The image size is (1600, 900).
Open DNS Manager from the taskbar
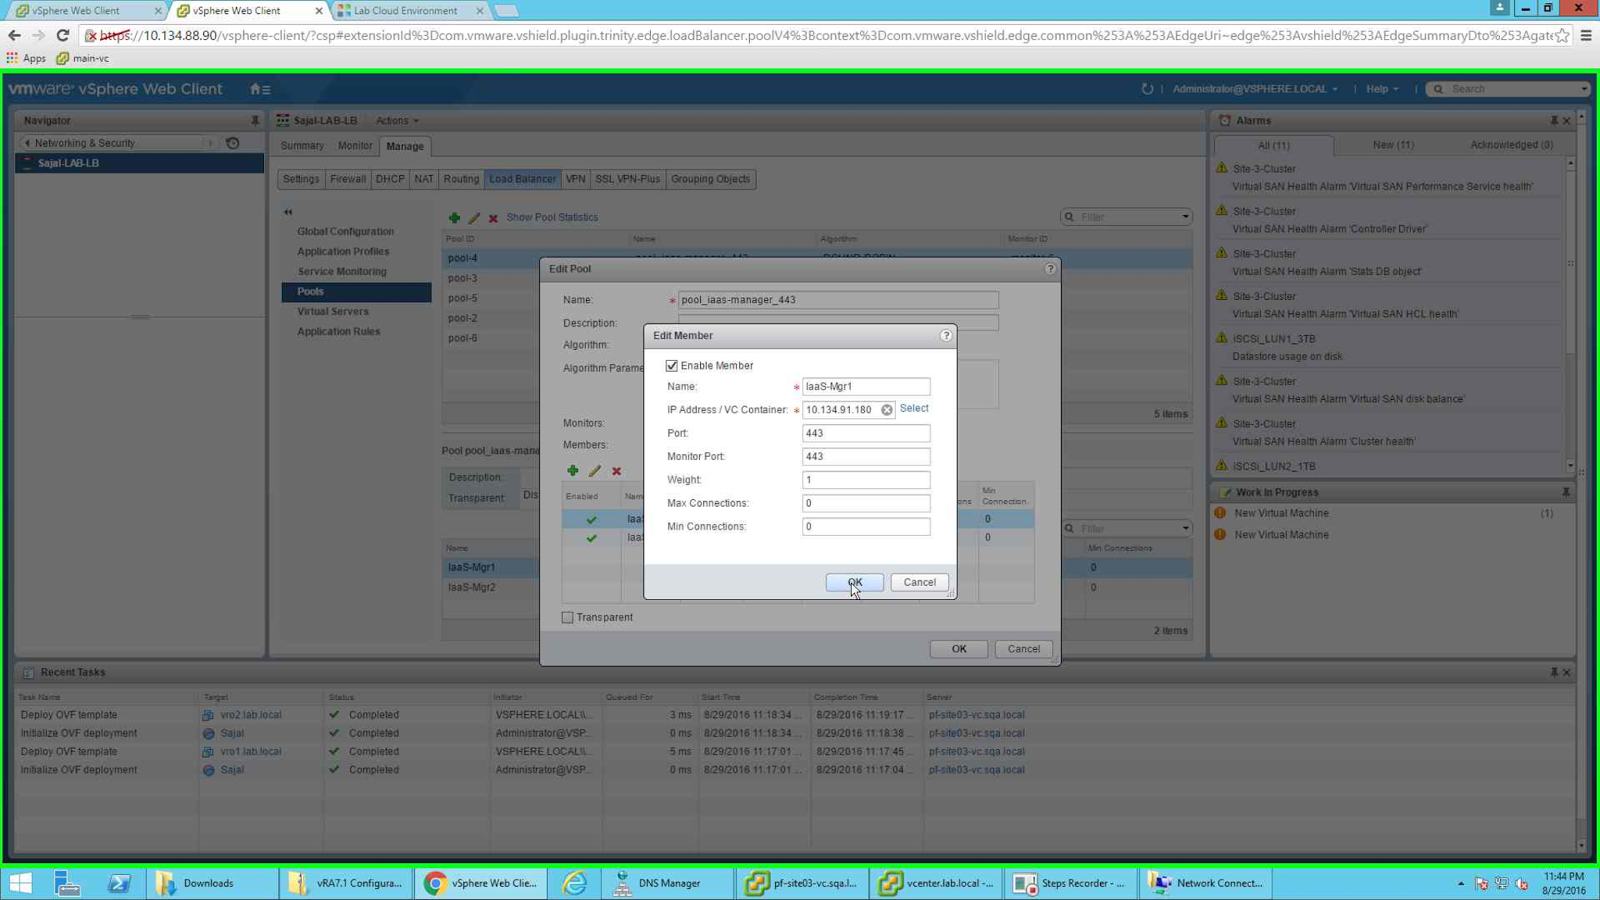click(658, 883)
